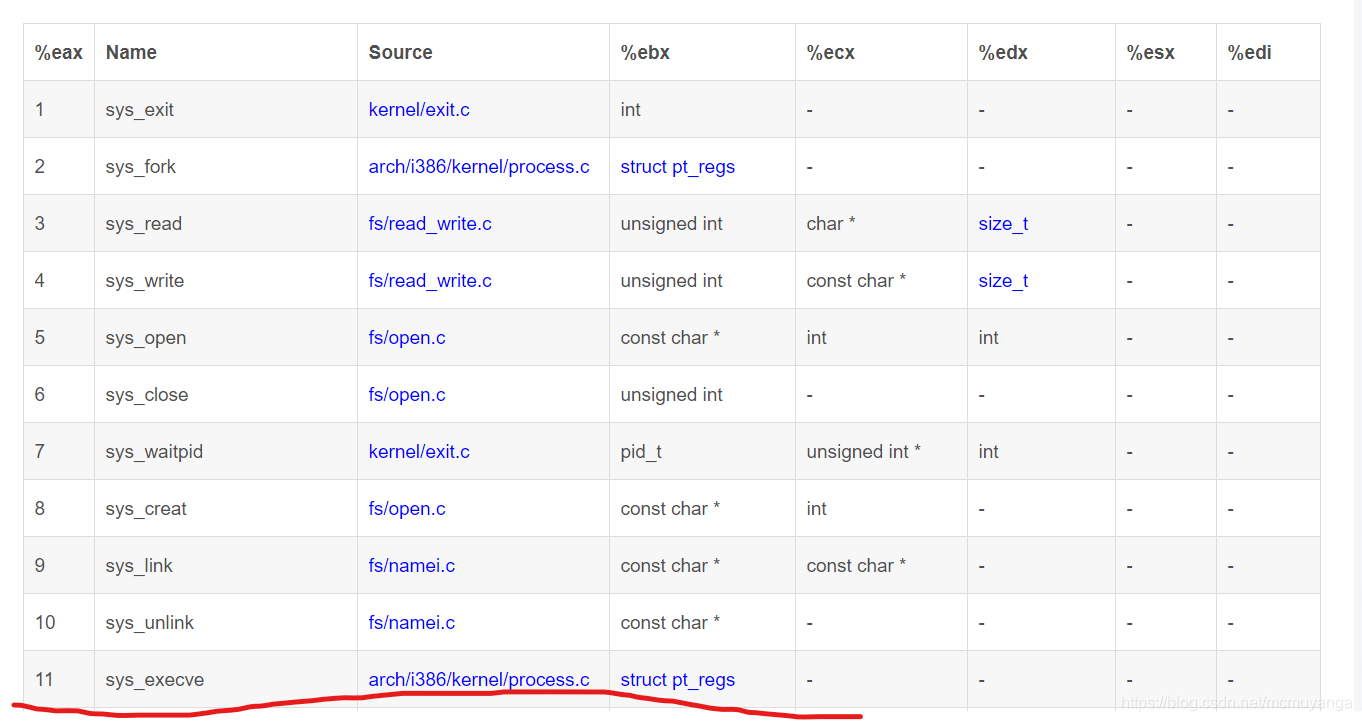
Task: Click size_t link in sys_write row
Action: coord(1003,281)
